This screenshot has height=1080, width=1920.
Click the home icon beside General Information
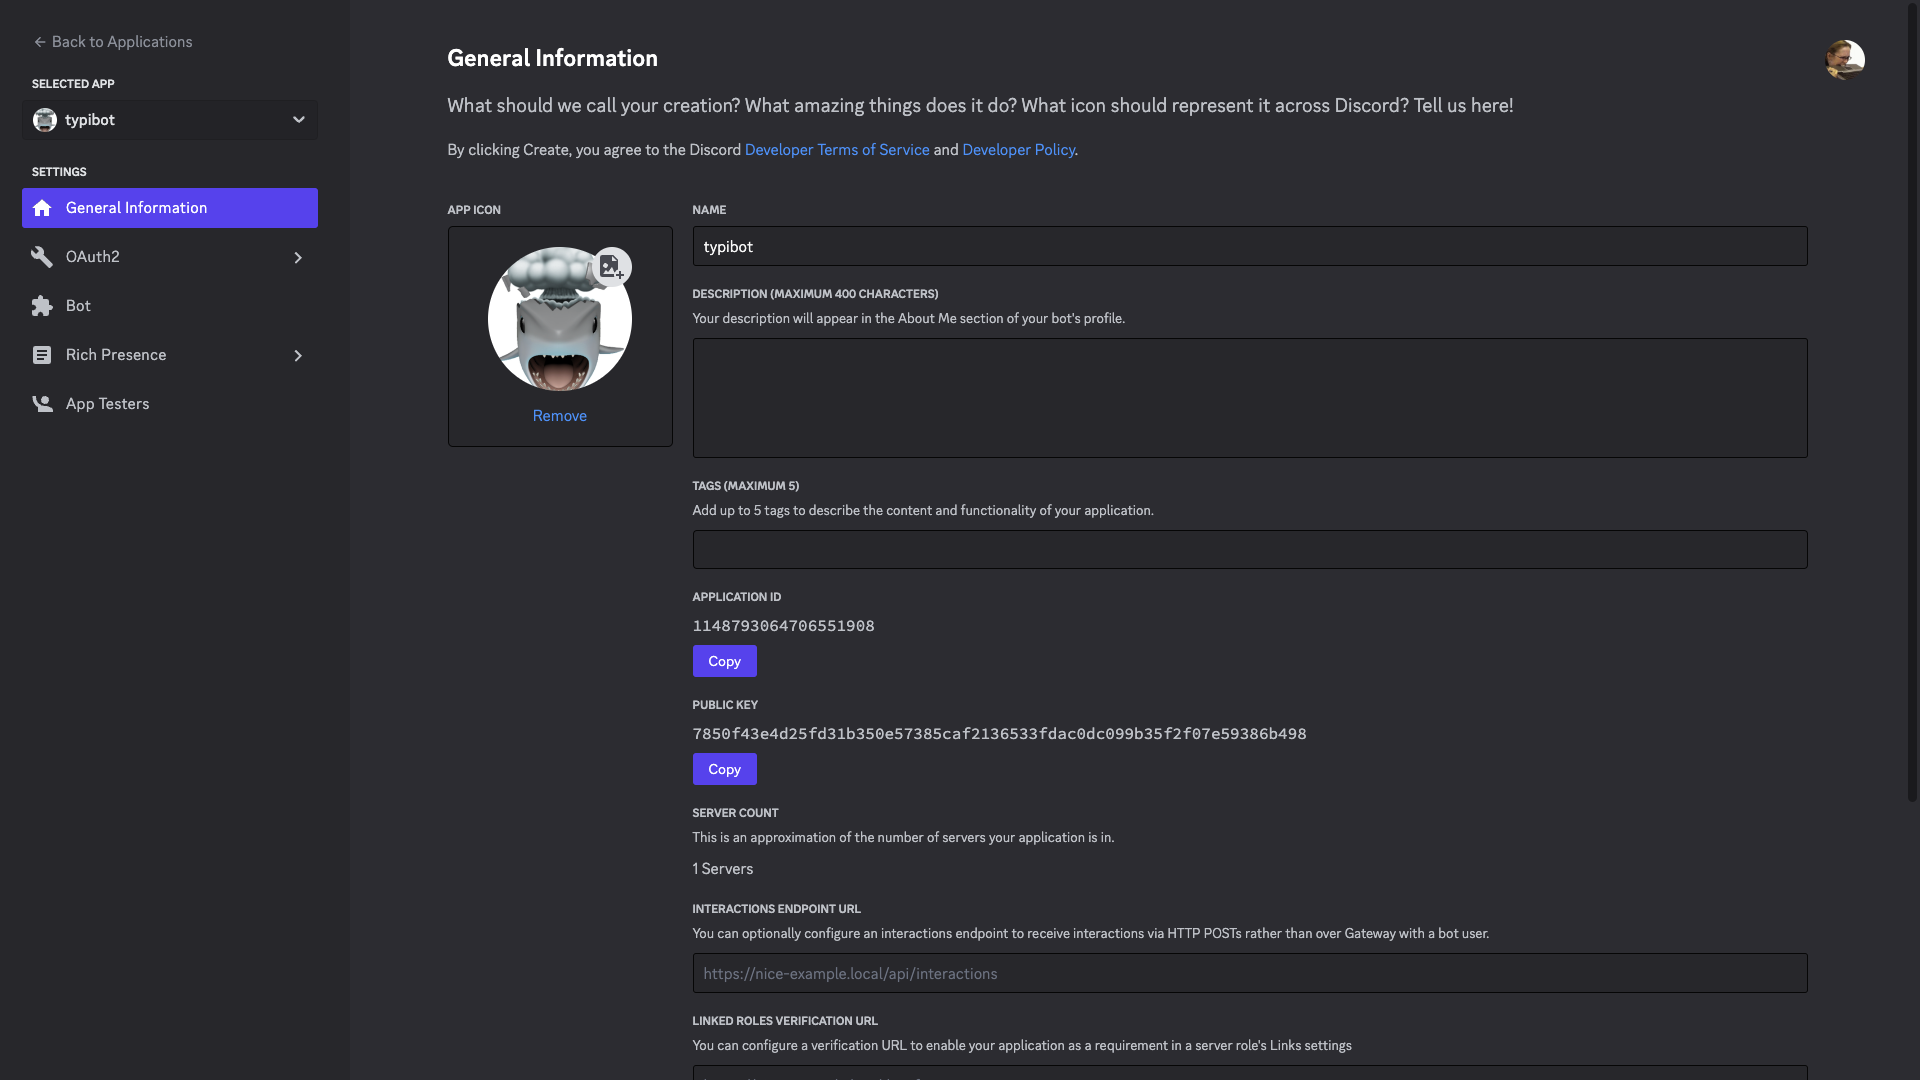click(42, 208)
